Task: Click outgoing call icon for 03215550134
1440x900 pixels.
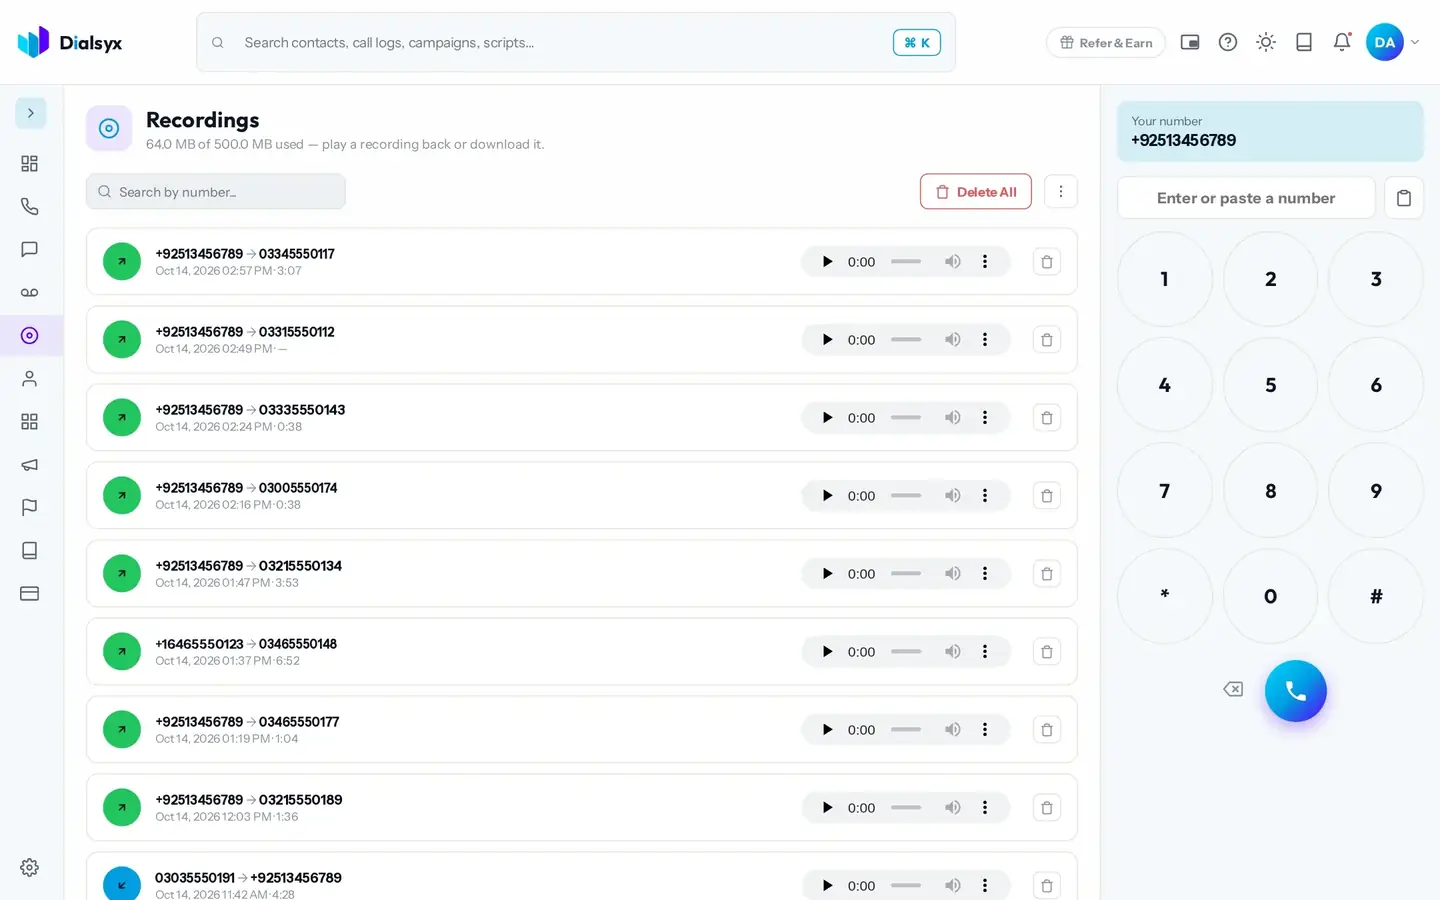Action: 122,573
